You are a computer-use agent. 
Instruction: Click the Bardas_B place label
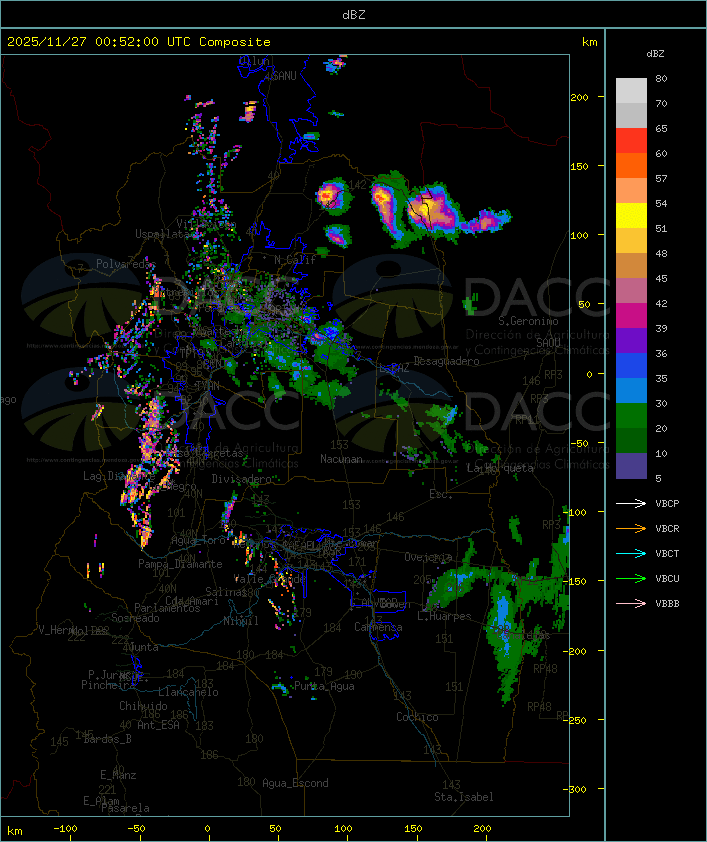click(107, 739)
